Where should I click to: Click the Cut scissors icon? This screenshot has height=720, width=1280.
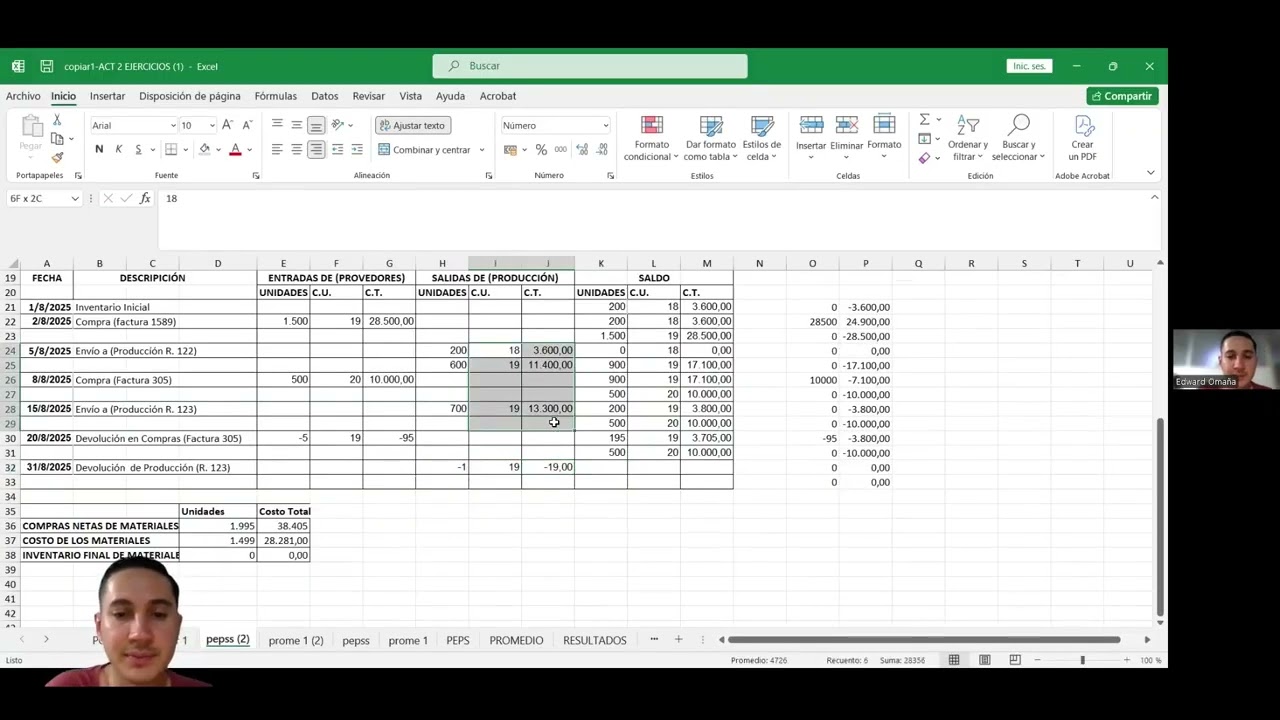[x=57, y=120]
